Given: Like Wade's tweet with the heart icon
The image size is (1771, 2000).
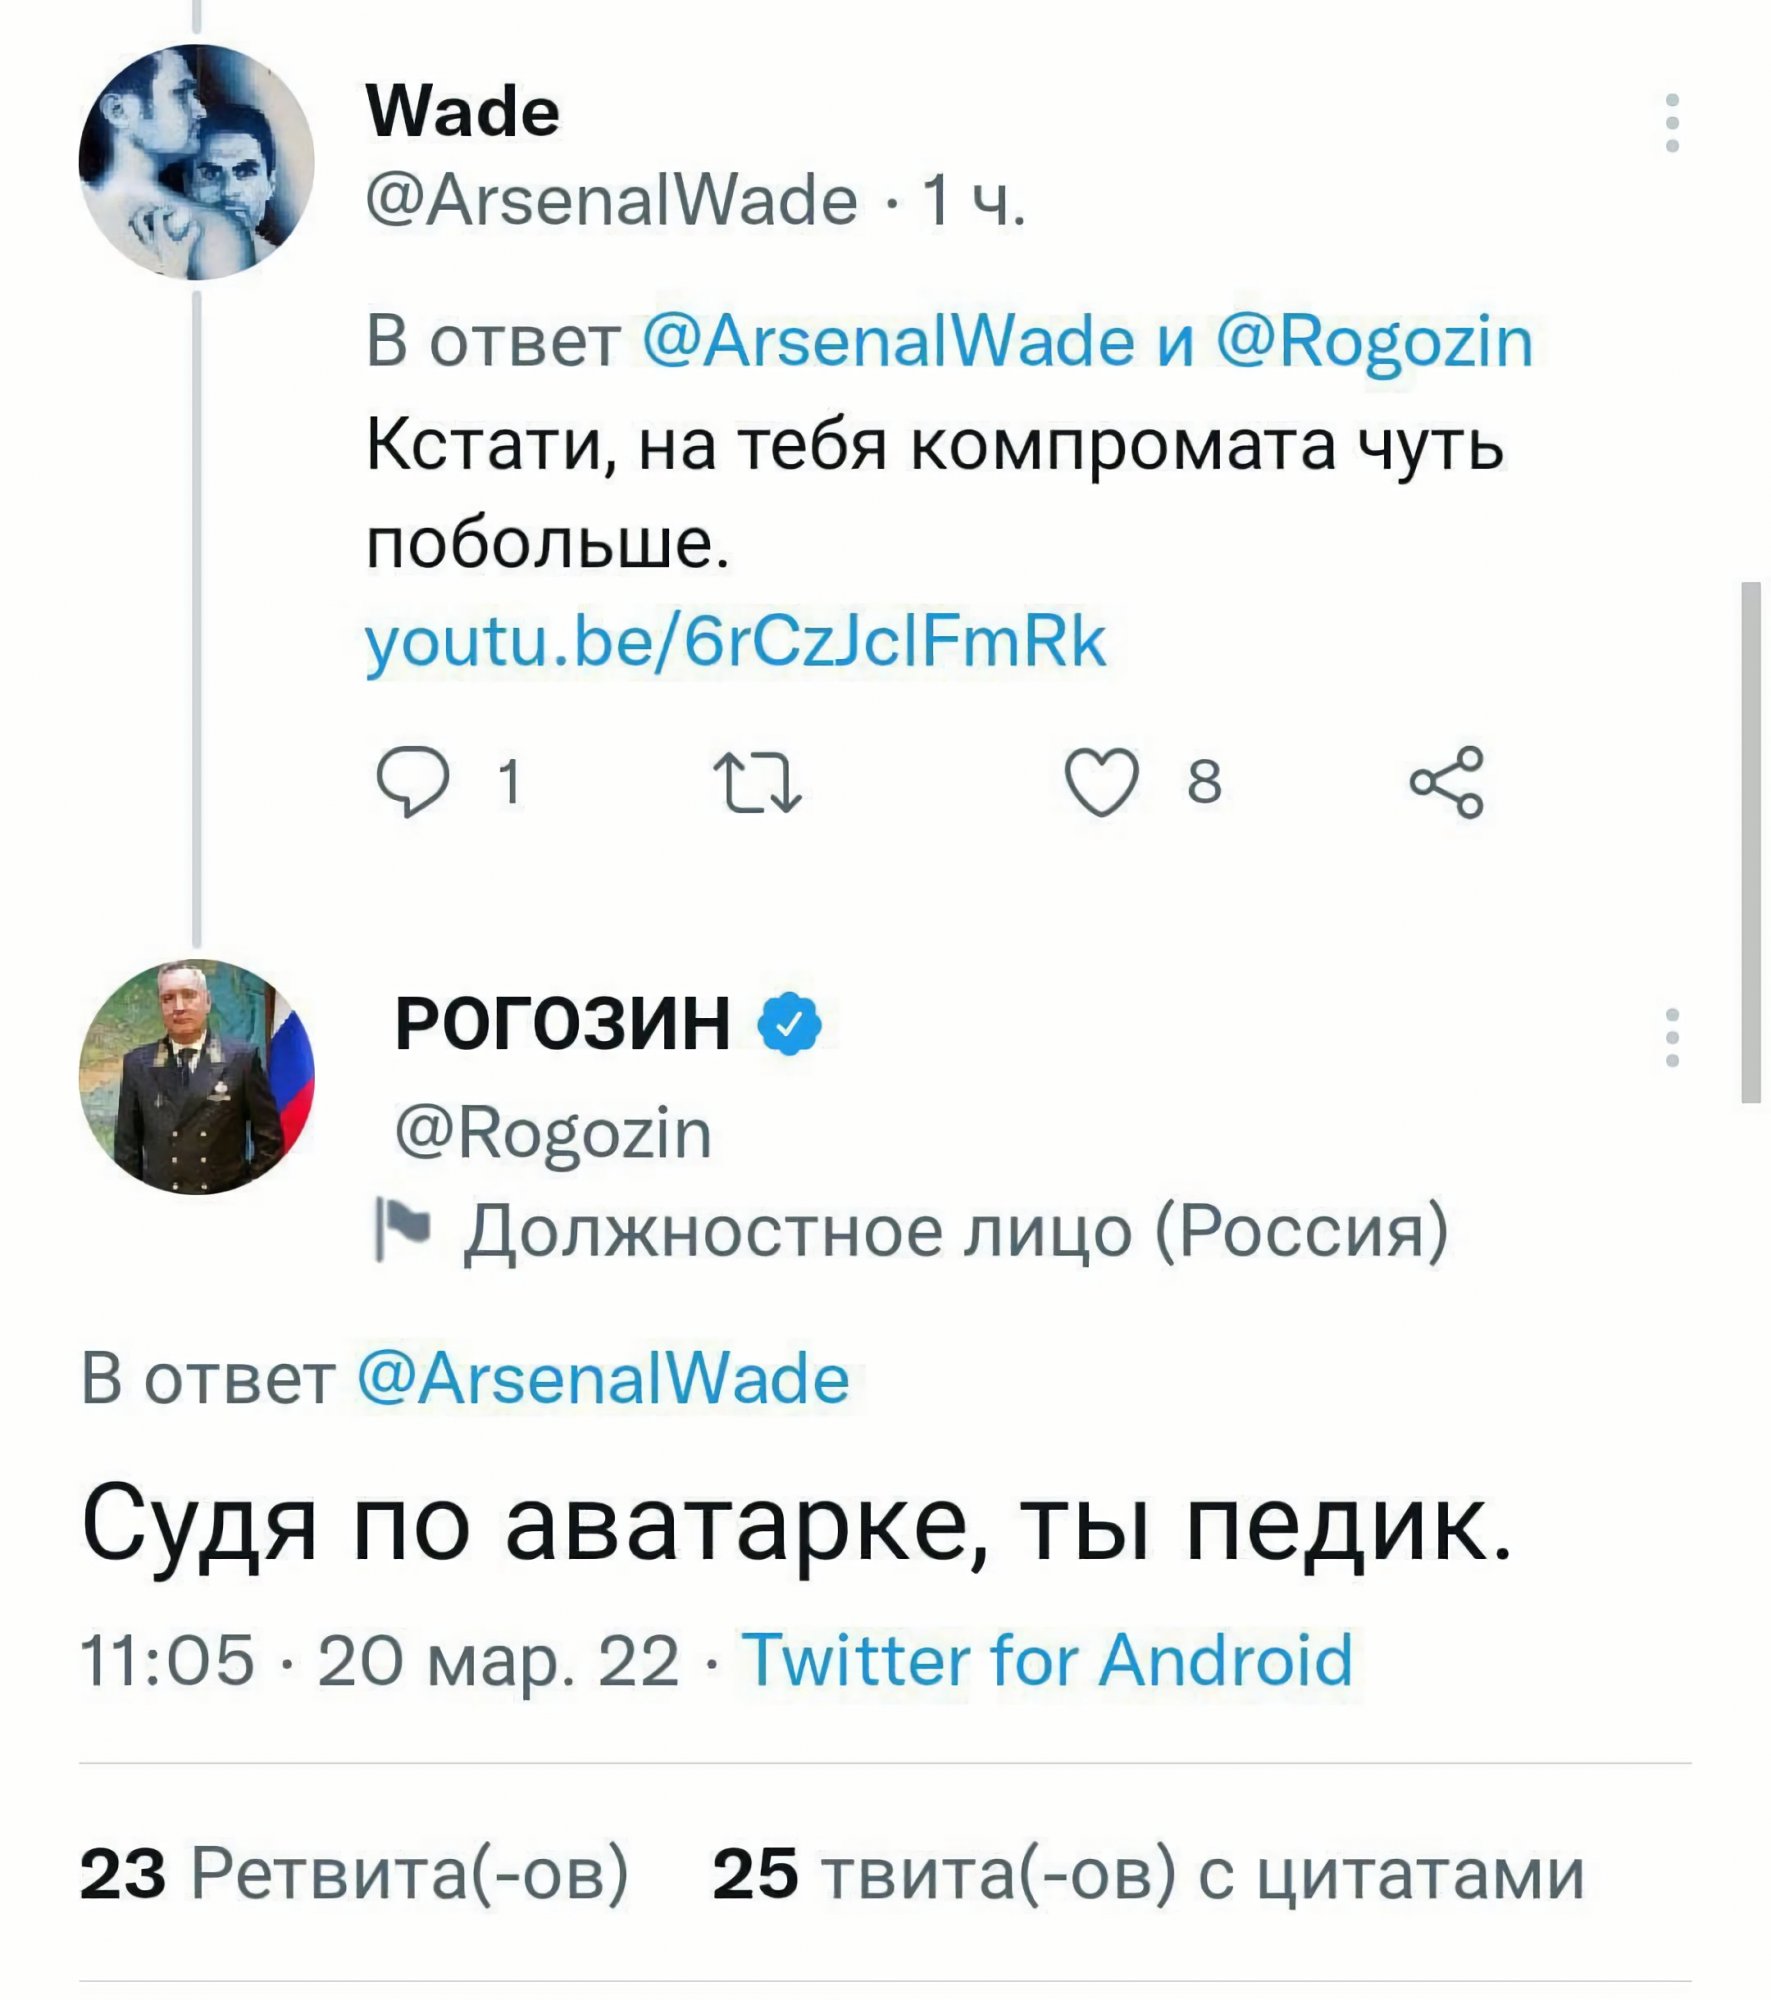Looking at the screenshot, I should [x=1101, y=782].
